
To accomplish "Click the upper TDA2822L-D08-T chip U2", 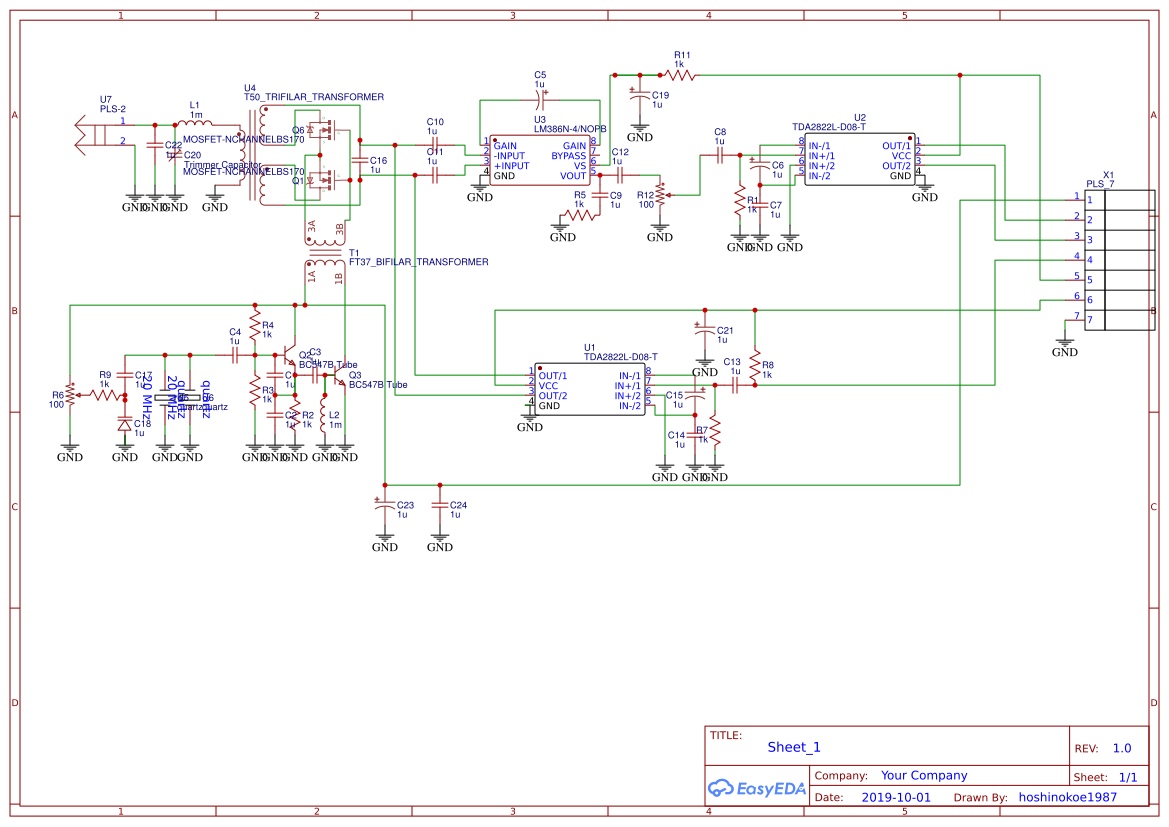I will tap(860, 160).
